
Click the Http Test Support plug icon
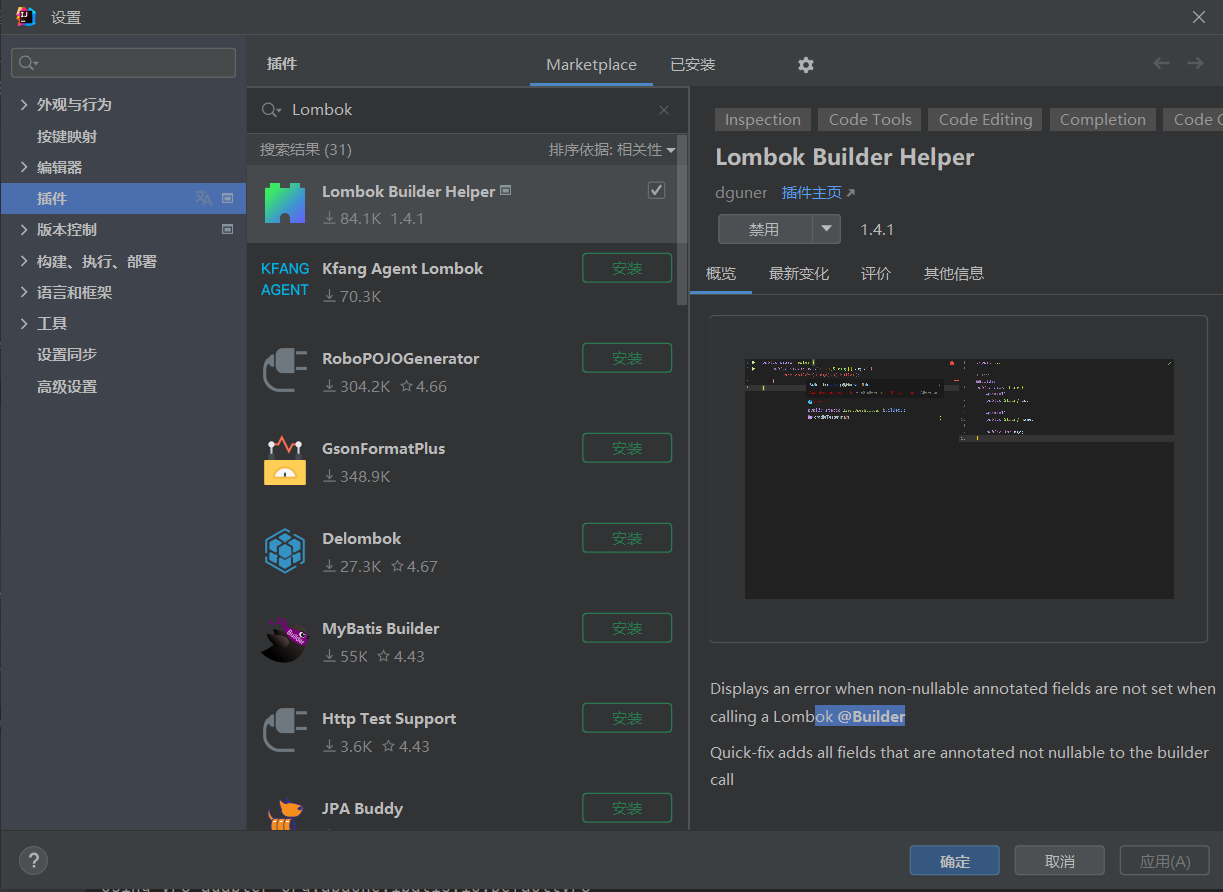click(x=285, y=730)
